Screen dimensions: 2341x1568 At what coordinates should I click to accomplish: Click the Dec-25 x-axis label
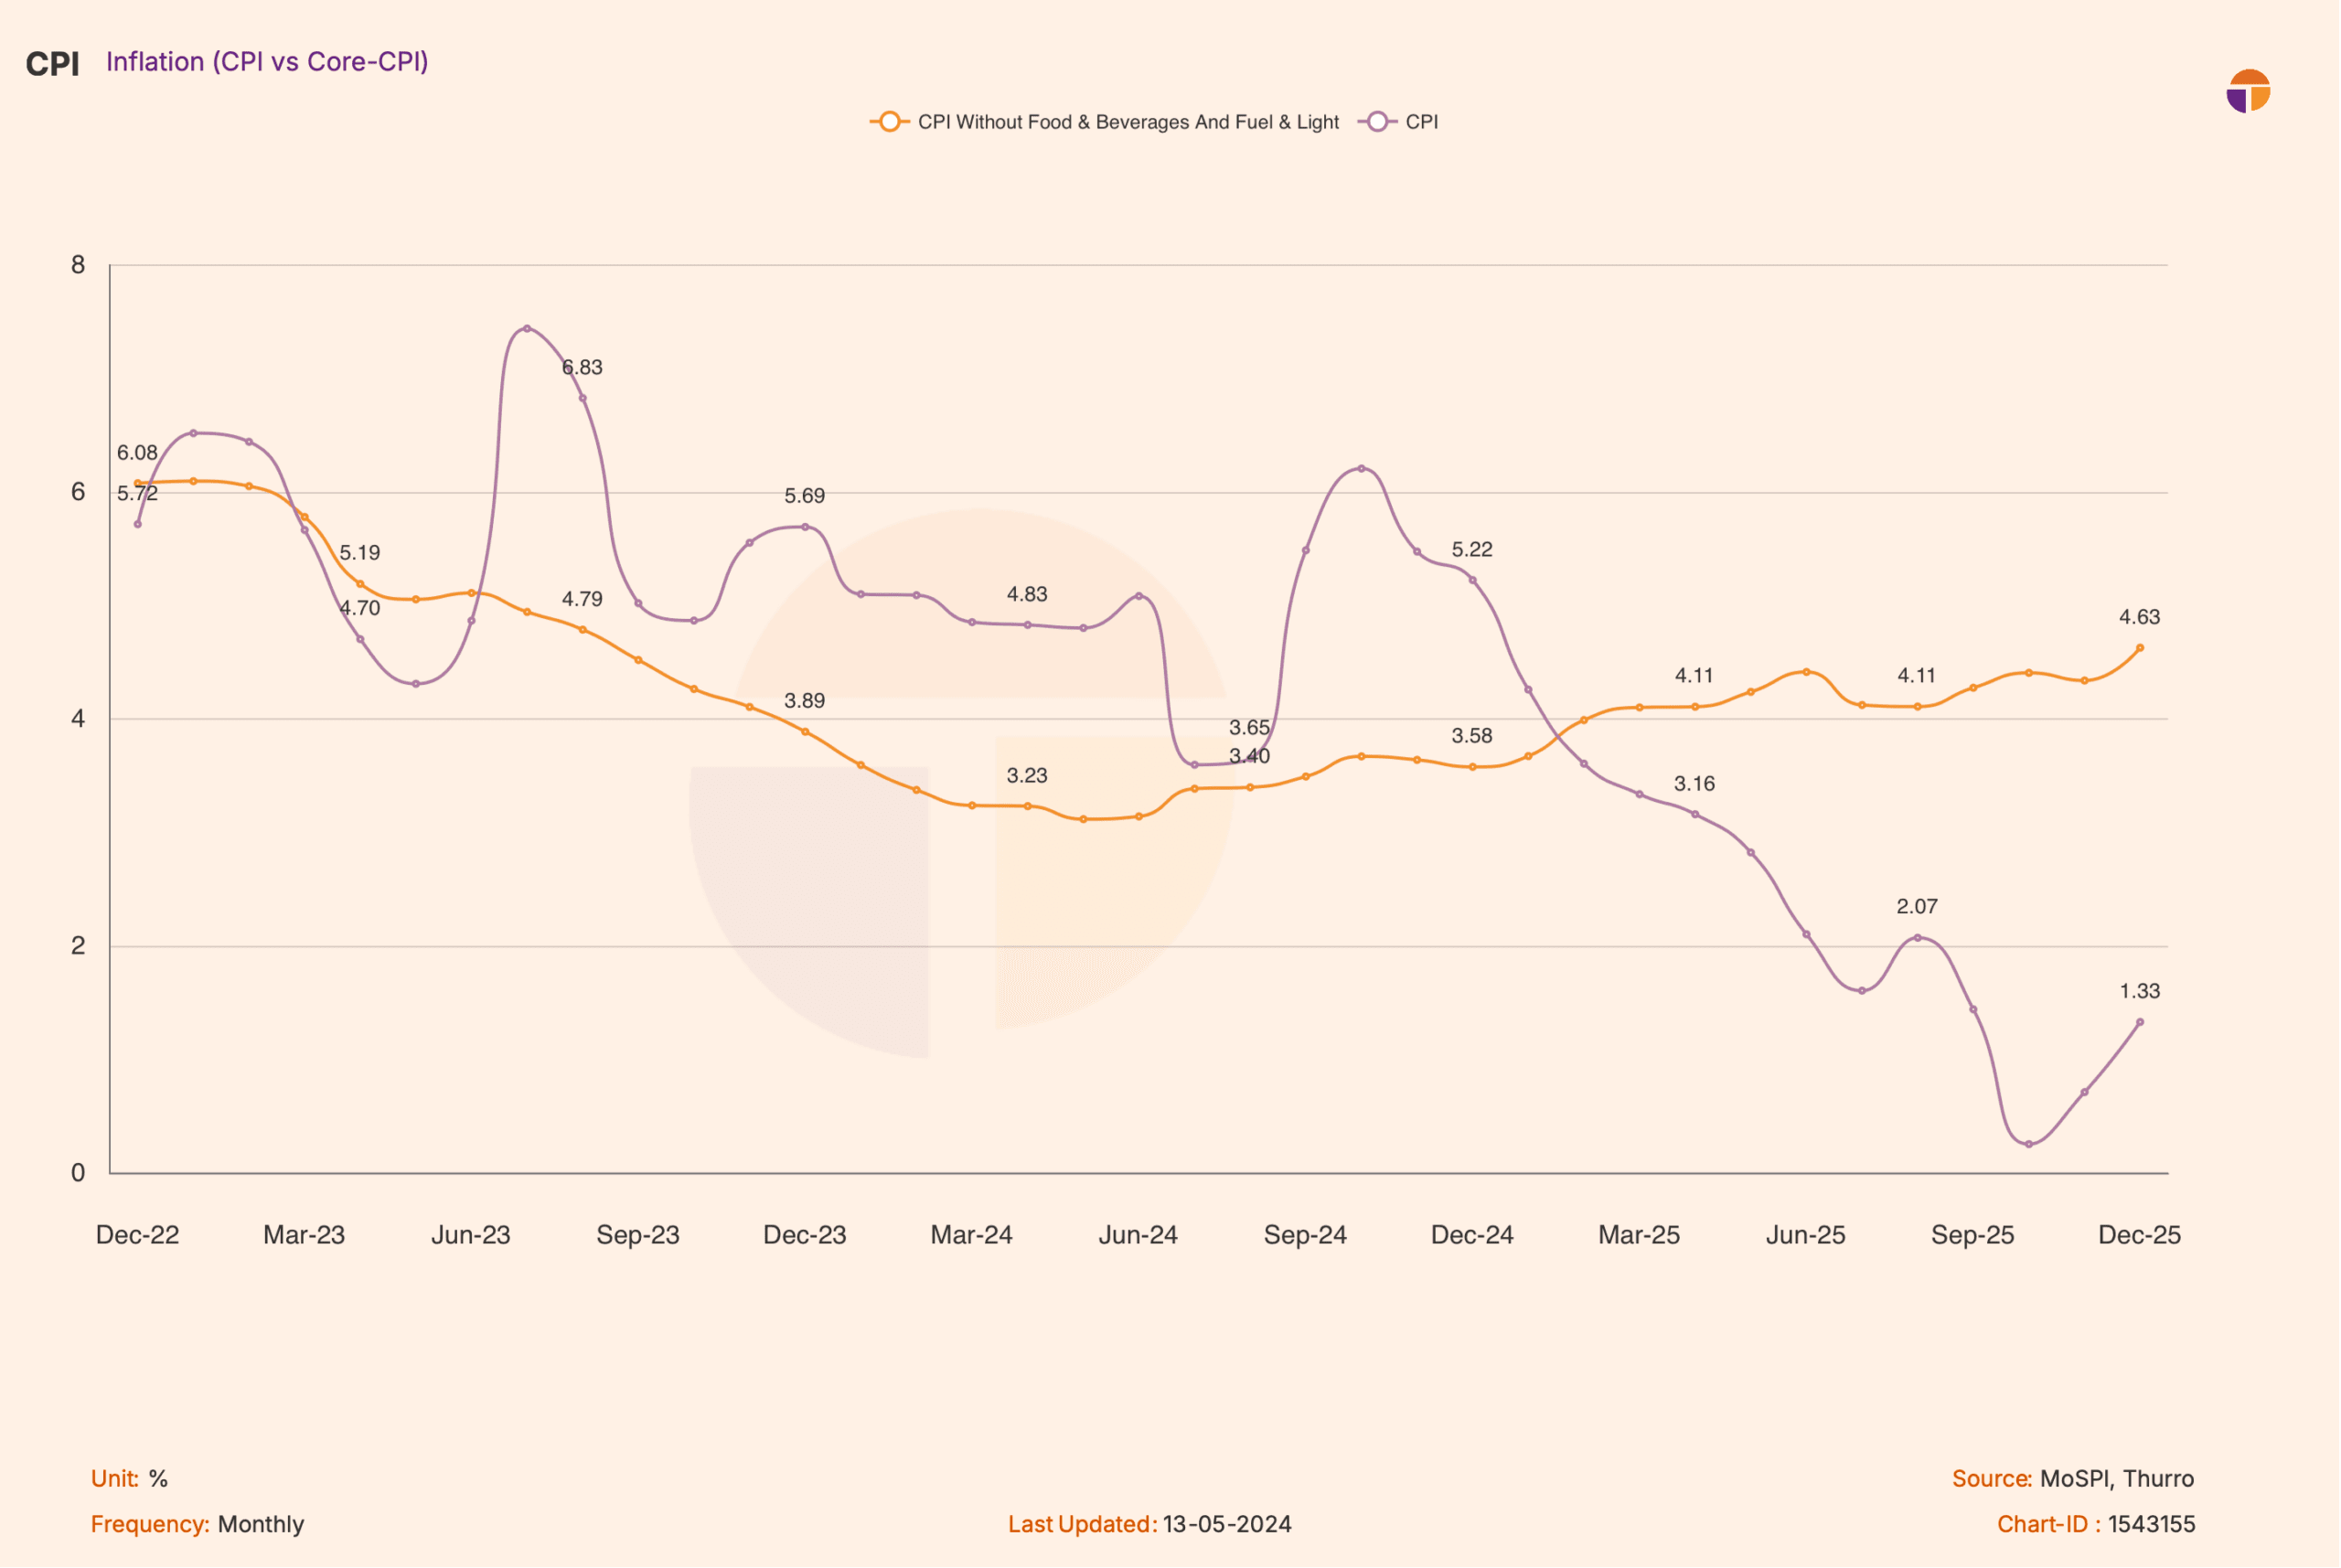click(2140, 1235)
